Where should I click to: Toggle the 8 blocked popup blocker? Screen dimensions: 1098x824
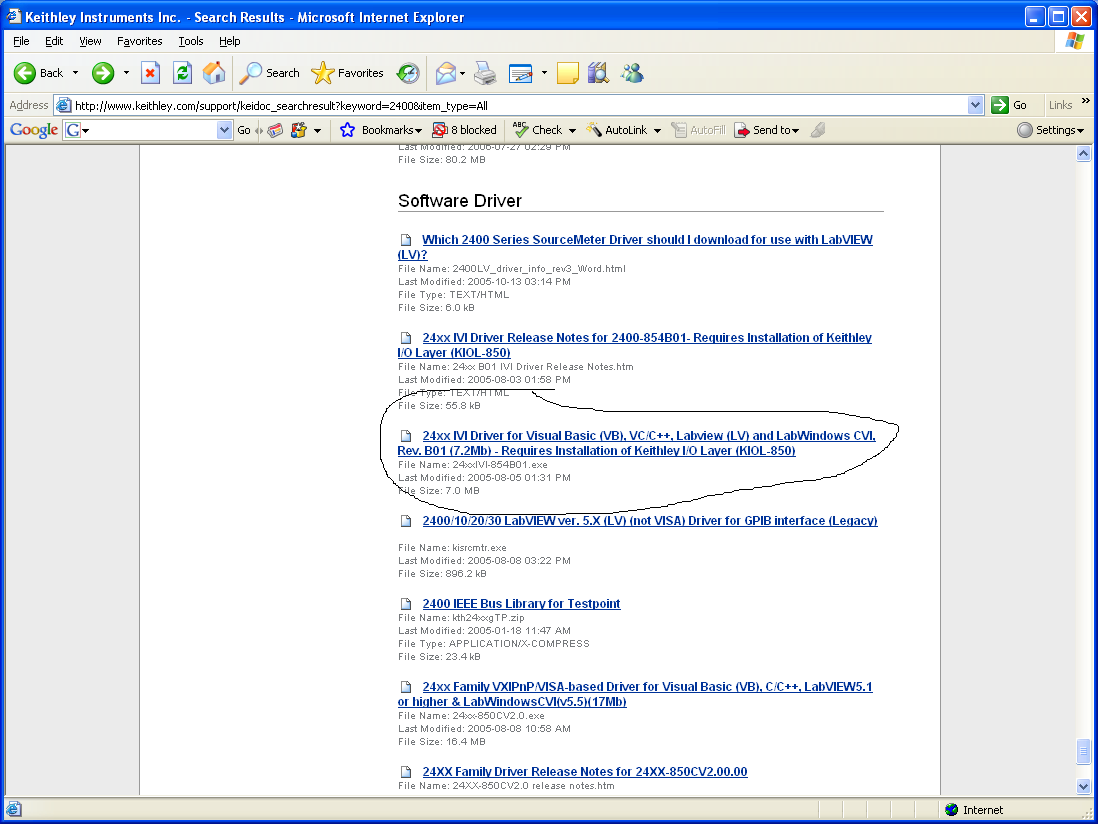coord(464,130)
